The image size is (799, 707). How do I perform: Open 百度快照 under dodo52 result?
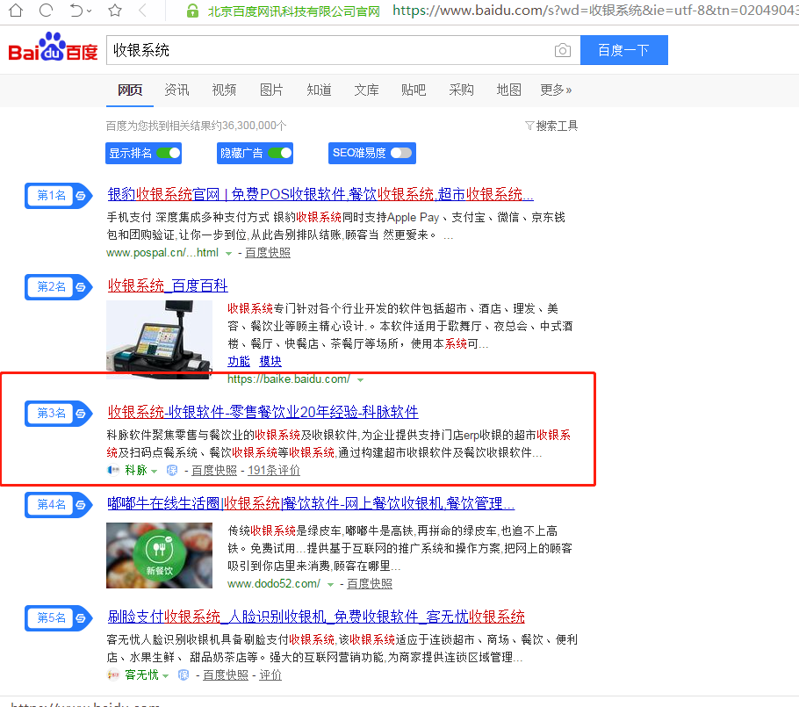pyautogui.click(x=369, y=584)
